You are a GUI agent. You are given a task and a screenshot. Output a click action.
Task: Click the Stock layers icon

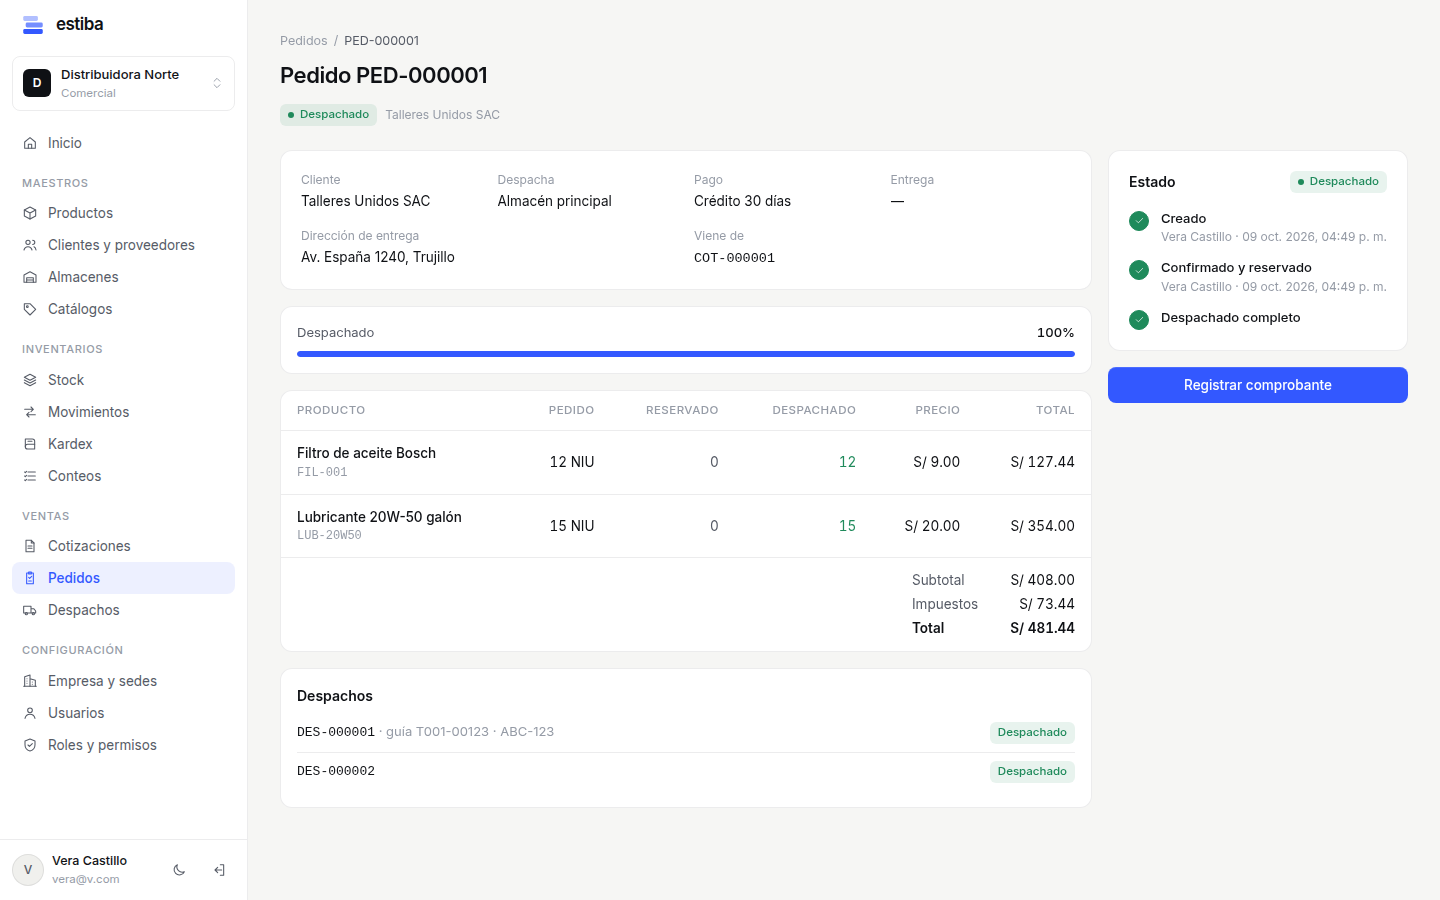click(30, 380)
